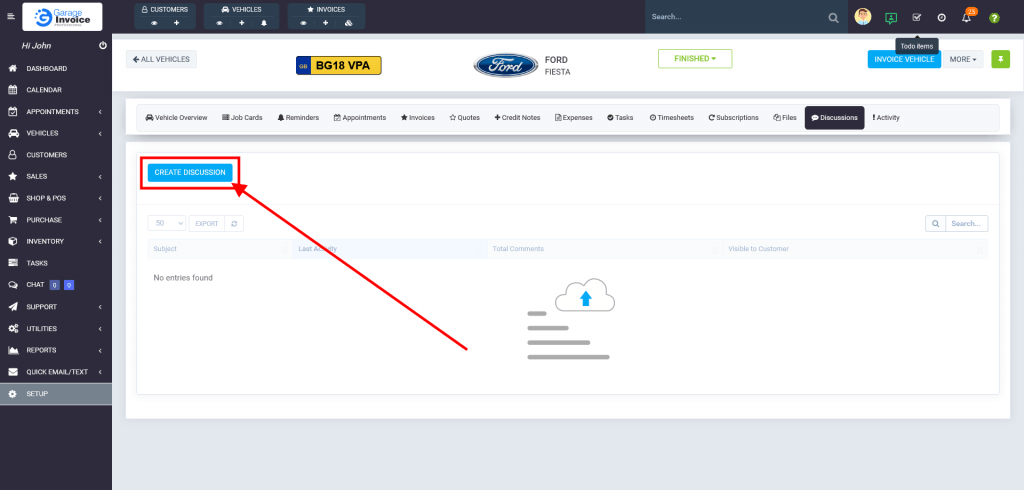Sort the table by Subject column
The image size is (1024, 490).
[x=219, y=249]
